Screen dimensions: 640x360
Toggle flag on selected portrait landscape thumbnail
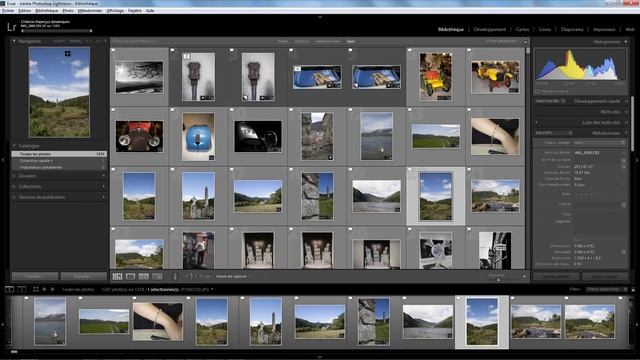[x=410, y=169]
